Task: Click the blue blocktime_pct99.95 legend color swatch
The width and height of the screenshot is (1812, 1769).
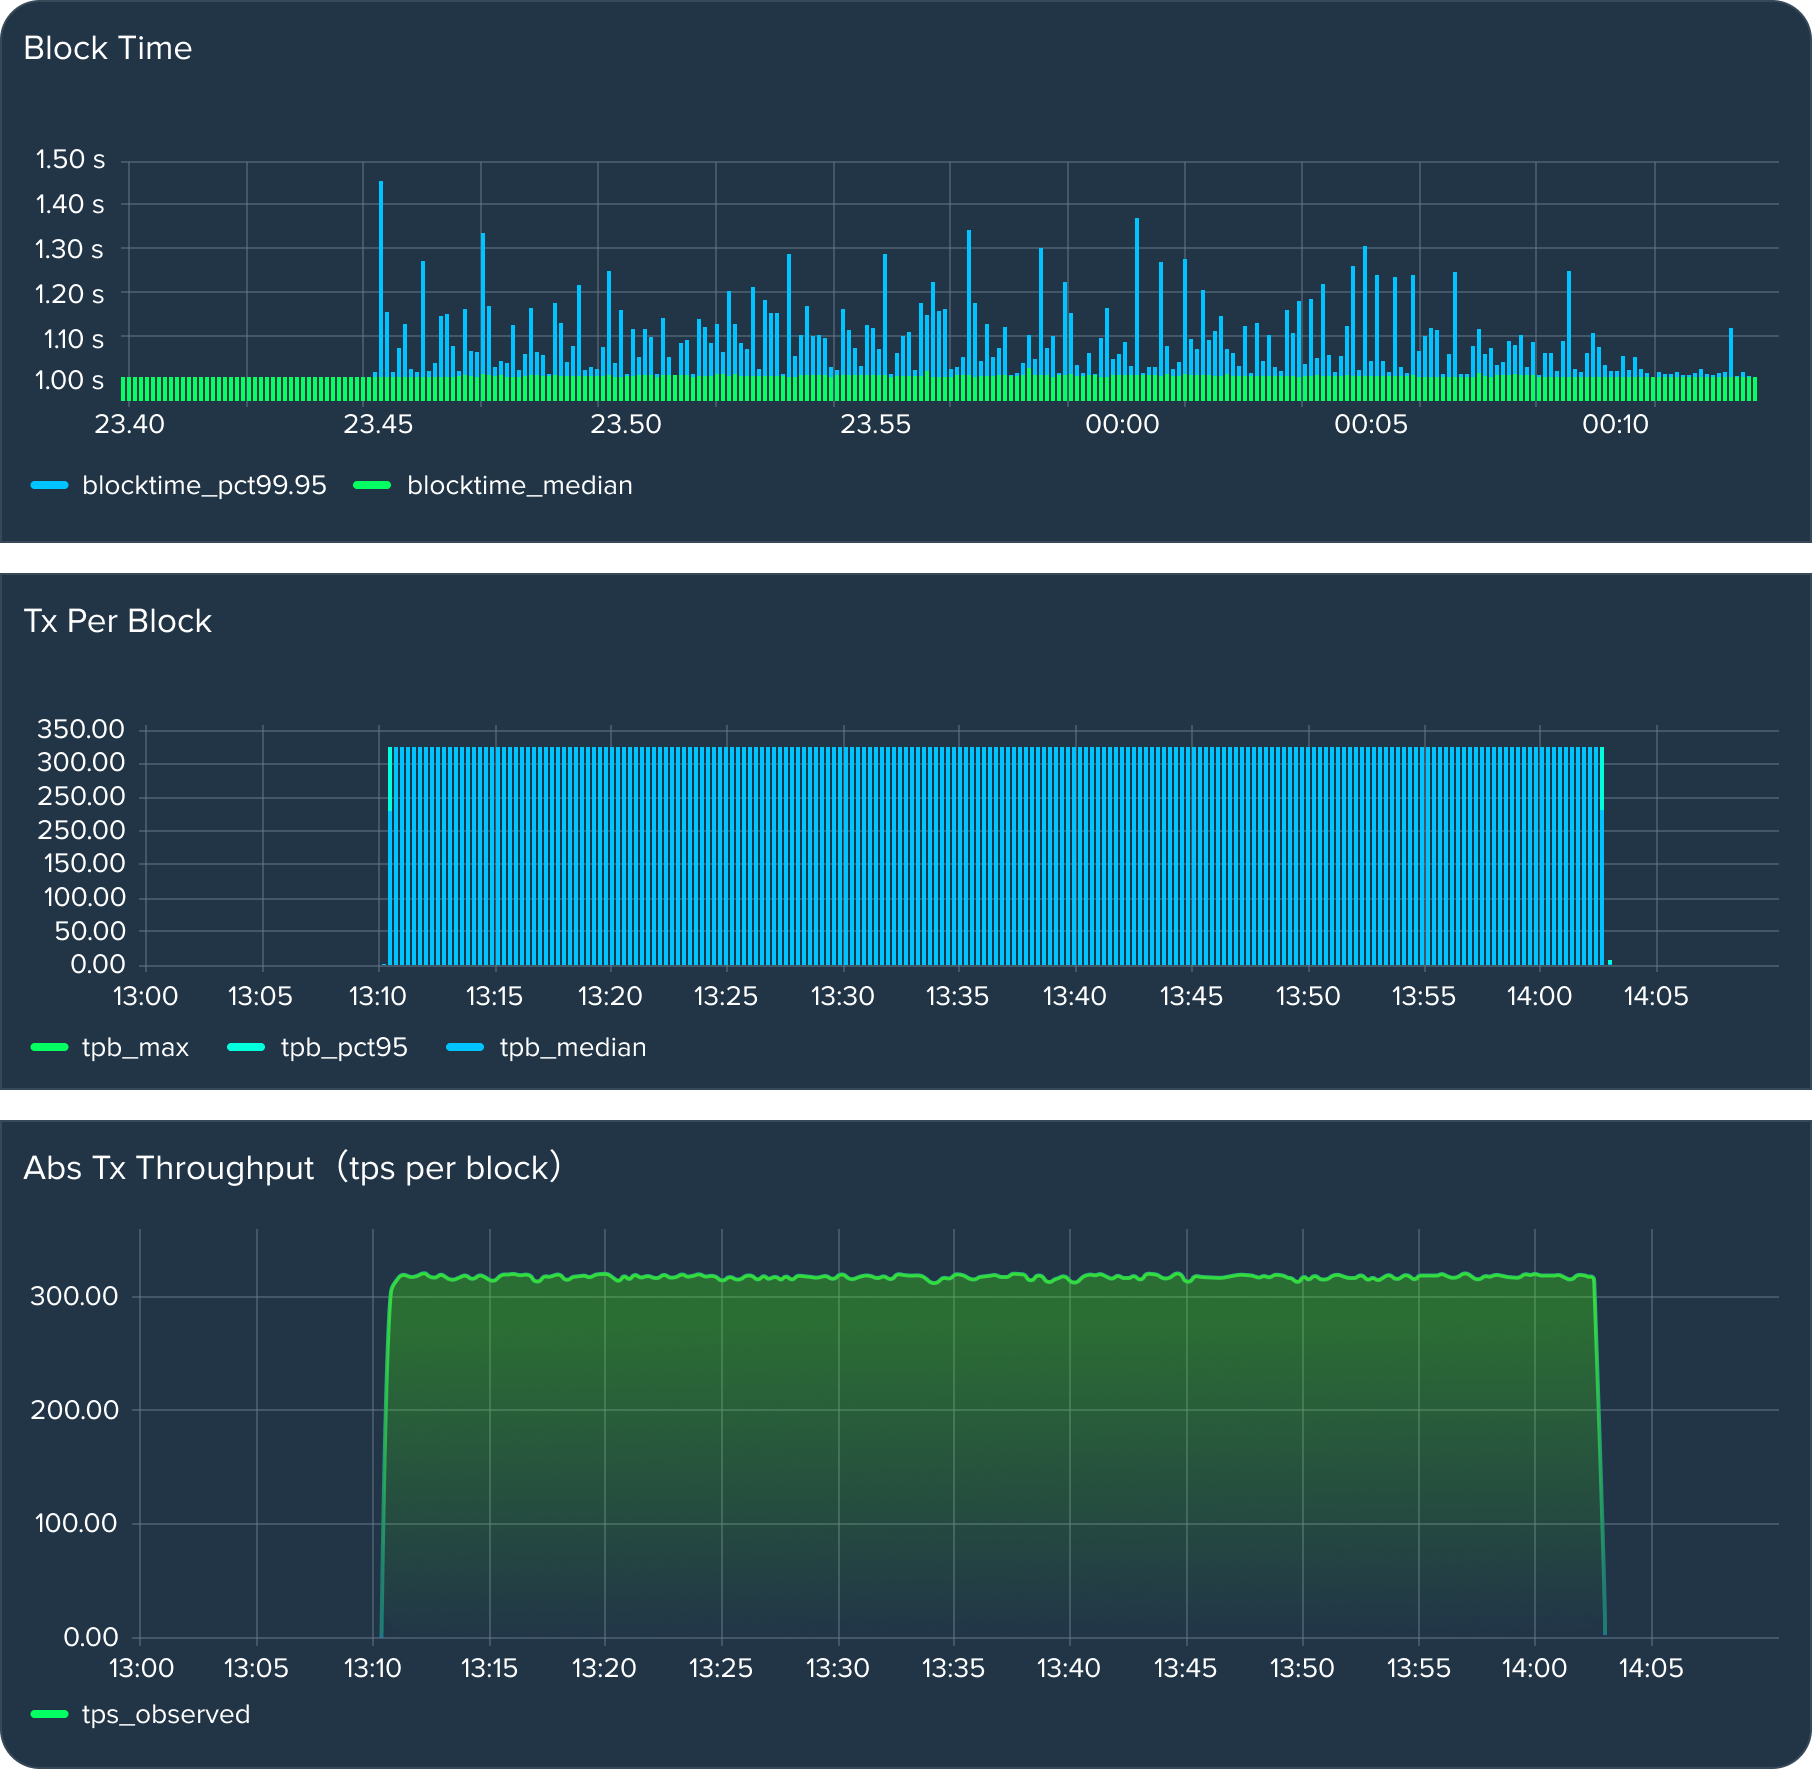Action: point(49,485)
